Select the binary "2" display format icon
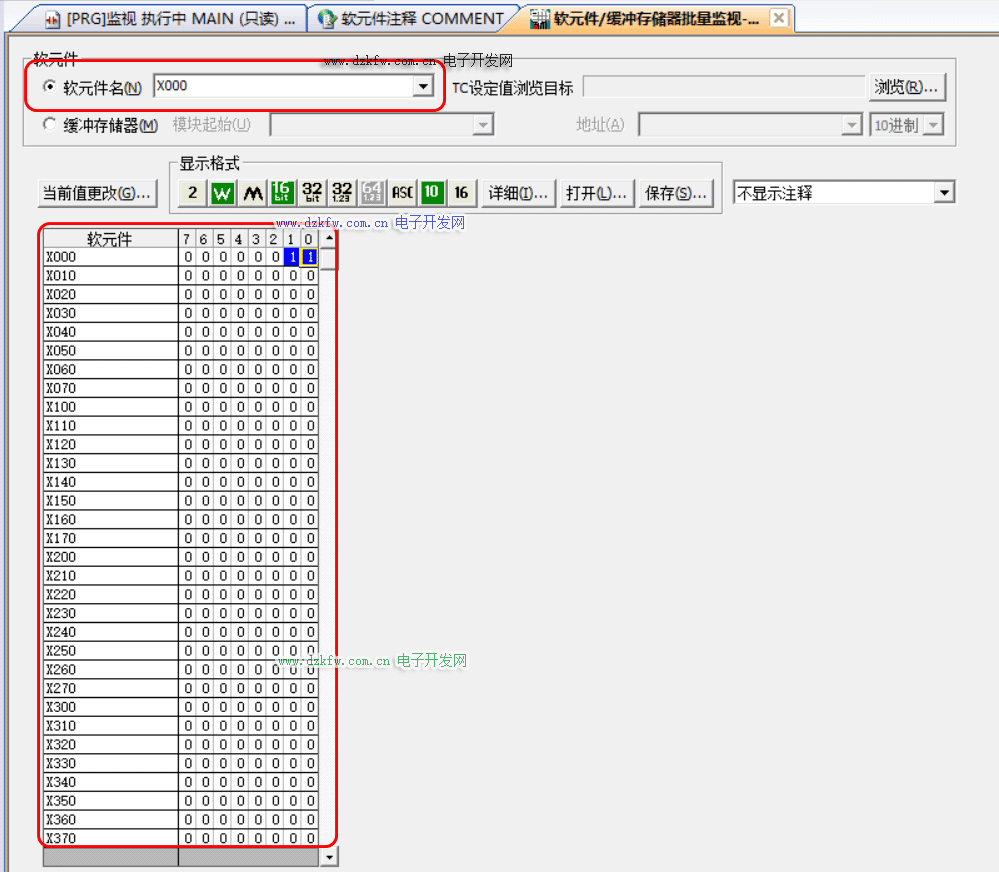 192,193
